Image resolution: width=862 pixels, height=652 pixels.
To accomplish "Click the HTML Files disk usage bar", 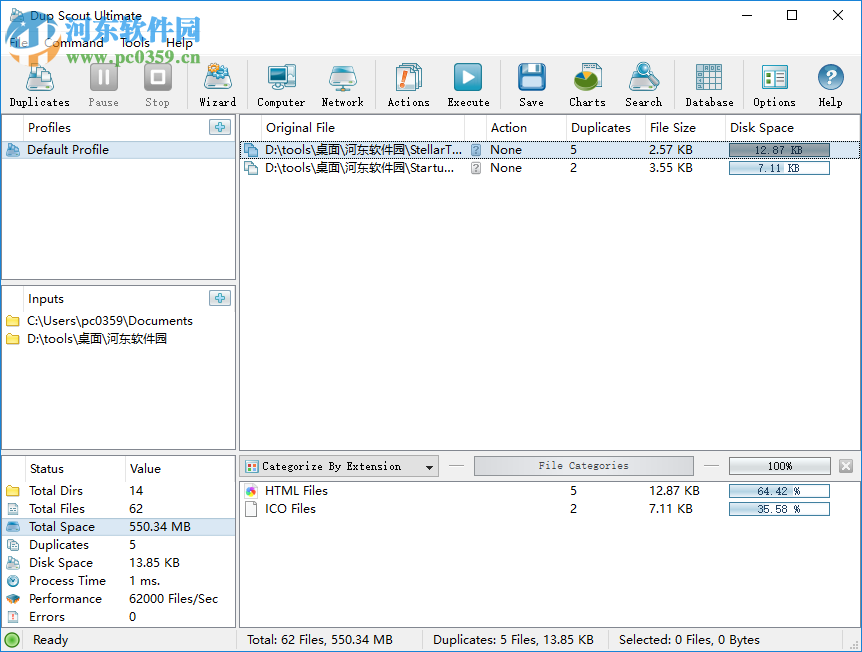I will pos(779,491).
